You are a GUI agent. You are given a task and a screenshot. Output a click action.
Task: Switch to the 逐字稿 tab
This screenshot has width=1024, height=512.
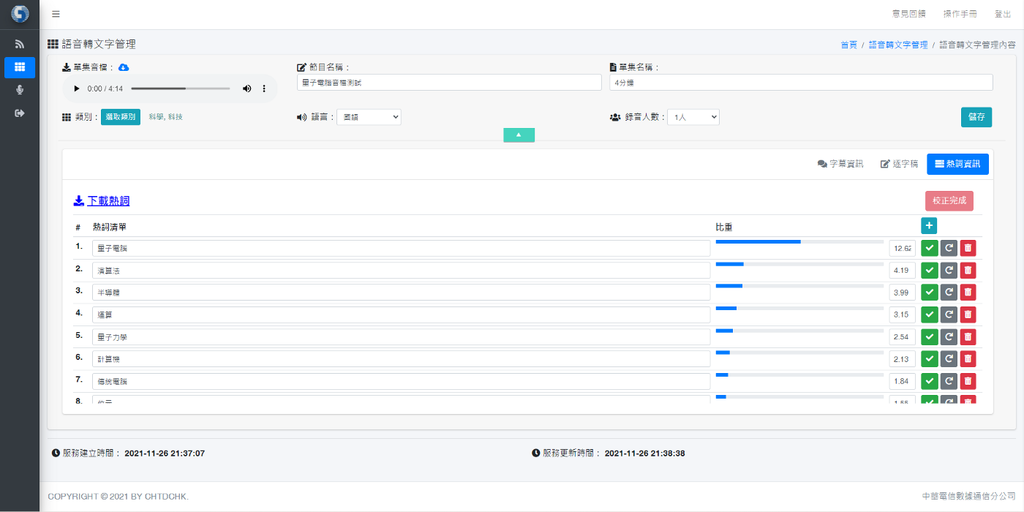[x=899, y=165]
